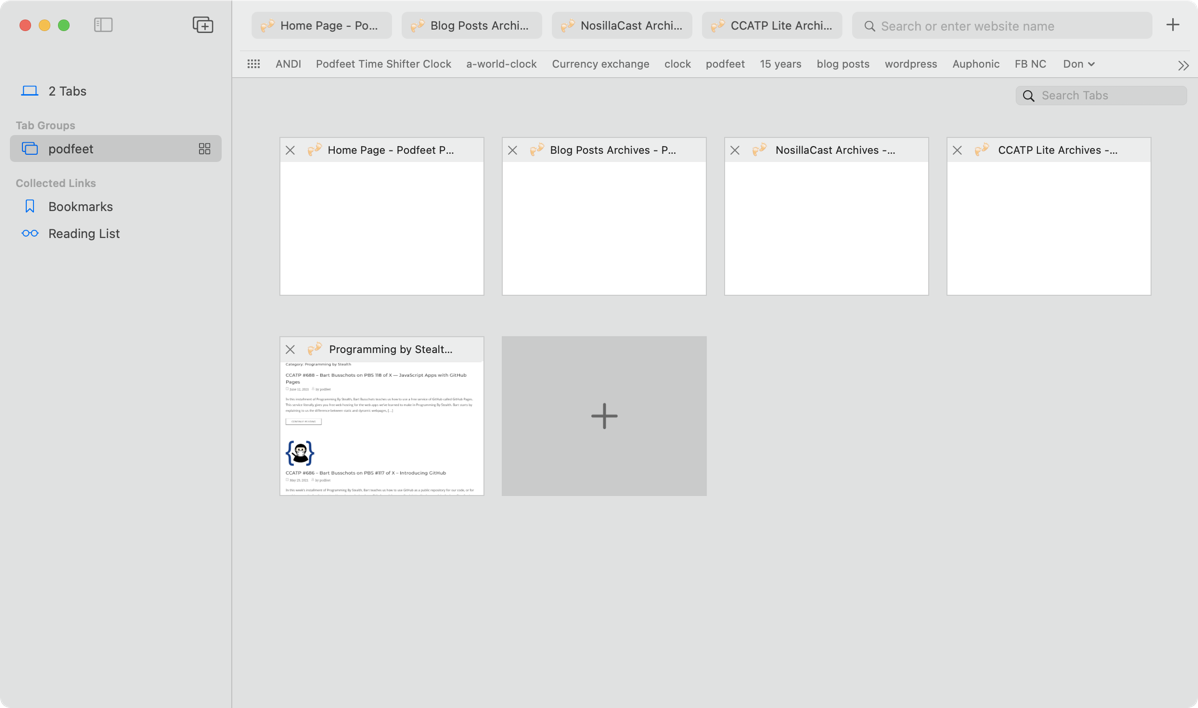Open the bookmarks grid icon in favorites bar
1198x708 pixels.
[x=254, y=64]
